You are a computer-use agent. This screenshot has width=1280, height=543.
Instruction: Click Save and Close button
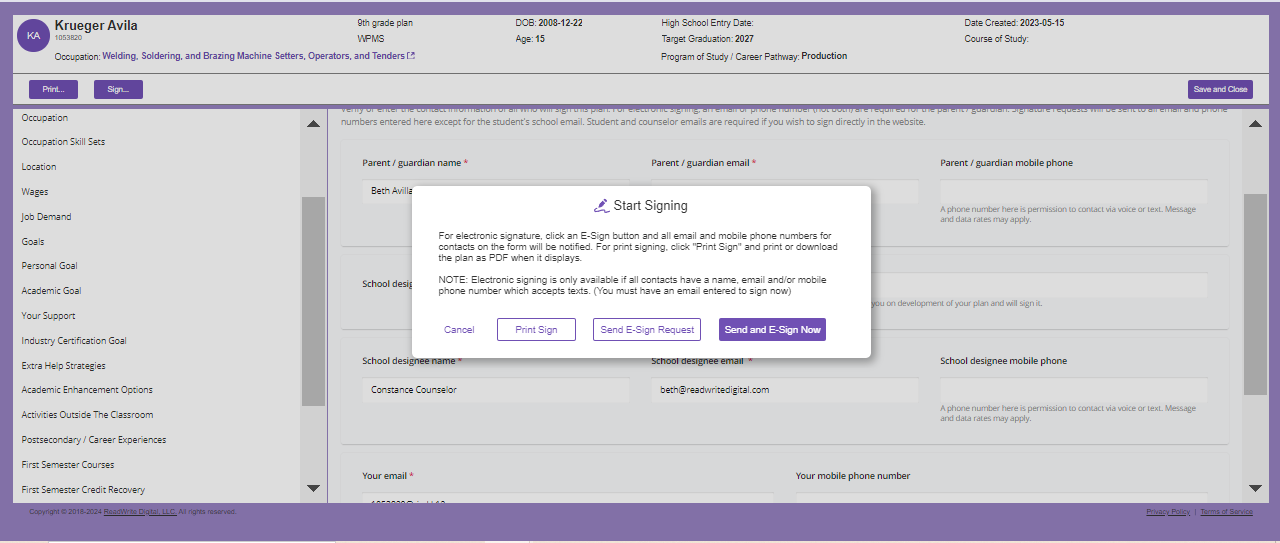(x=1220, y=89)
